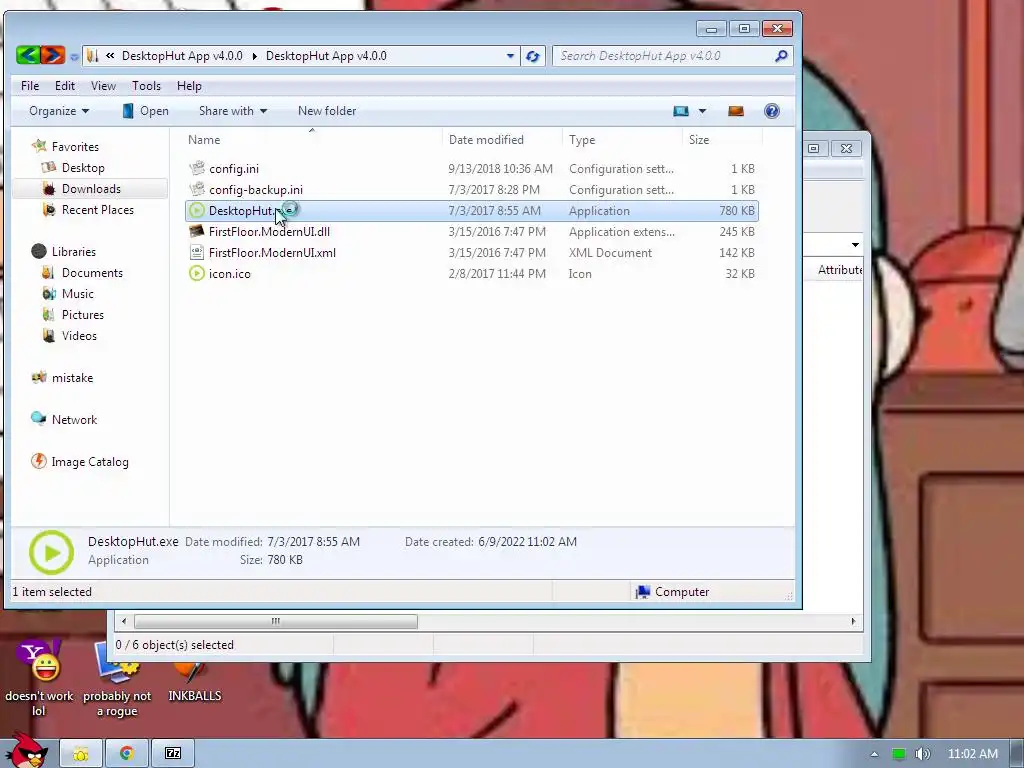The height and width of the screenshot is (768, 1024).
Task: Click the large DesktopHut.exe details pane icon
Action: [x=51, y=552]
